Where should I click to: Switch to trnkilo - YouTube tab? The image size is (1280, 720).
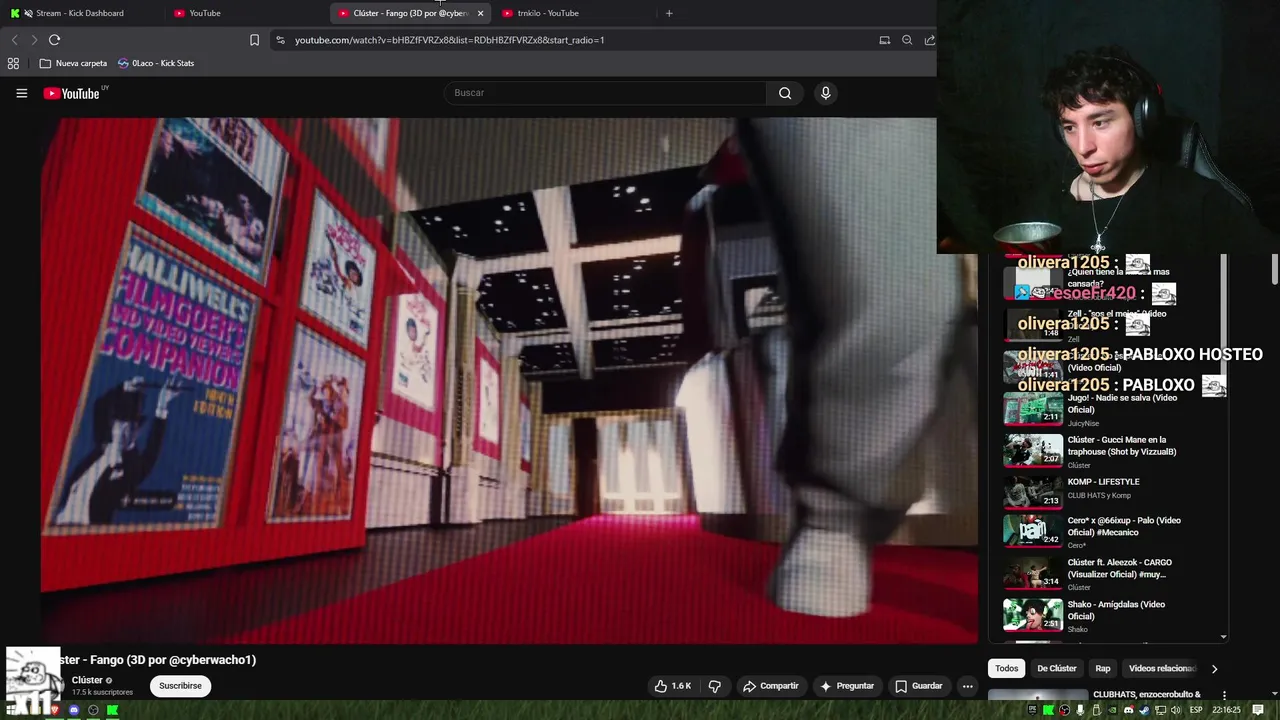[x=573, y=13]
